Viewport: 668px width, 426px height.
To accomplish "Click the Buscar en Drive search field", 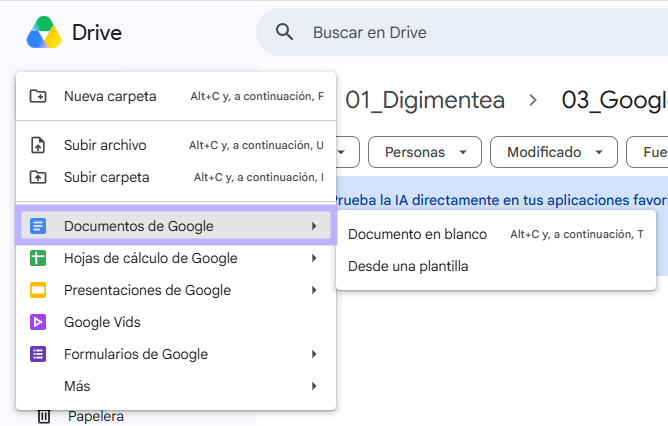I will [x=462, y=32].
